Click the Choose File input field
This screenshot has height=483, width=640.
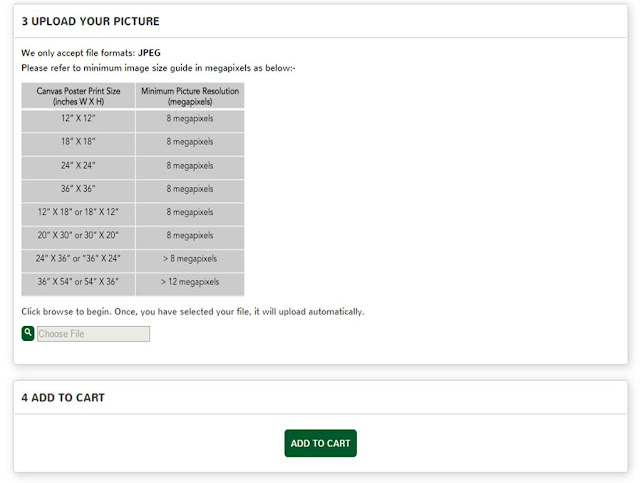[93, 334]
